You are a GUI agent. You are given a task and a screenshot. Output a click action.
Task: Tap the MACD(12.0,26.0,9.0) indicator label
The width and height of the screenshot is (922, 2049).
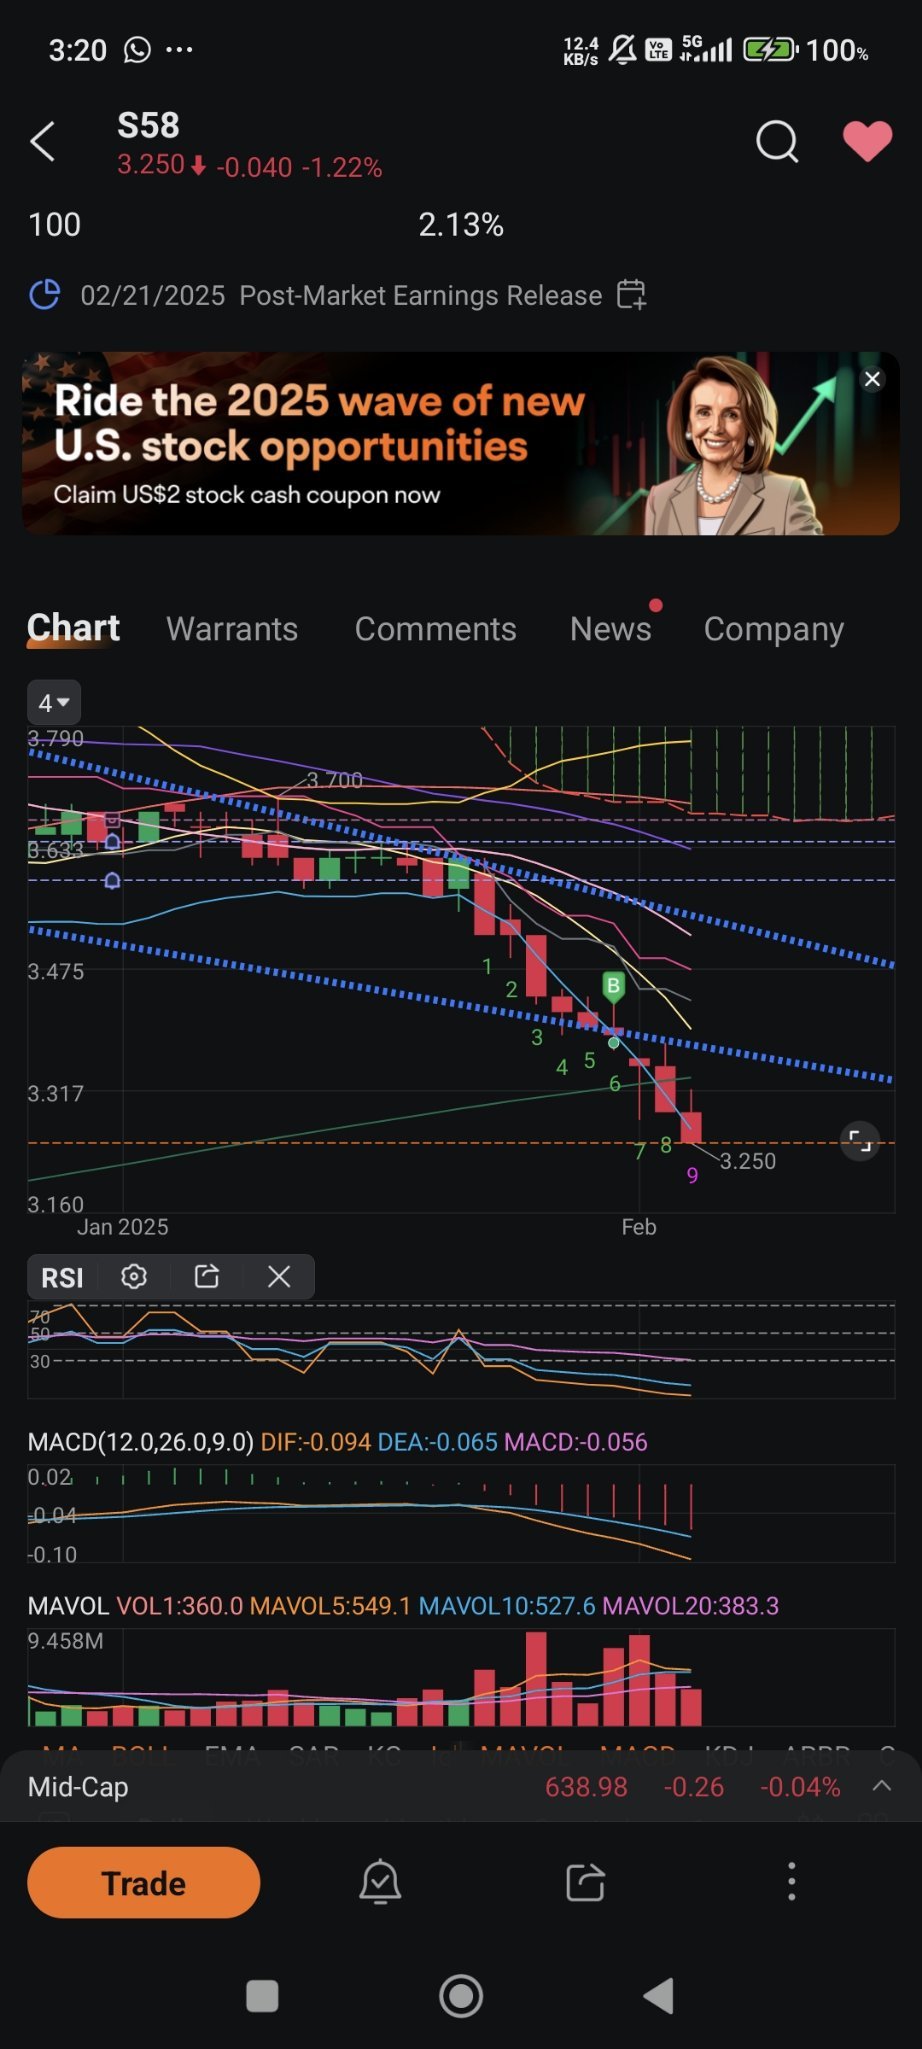click(141, 1442)
